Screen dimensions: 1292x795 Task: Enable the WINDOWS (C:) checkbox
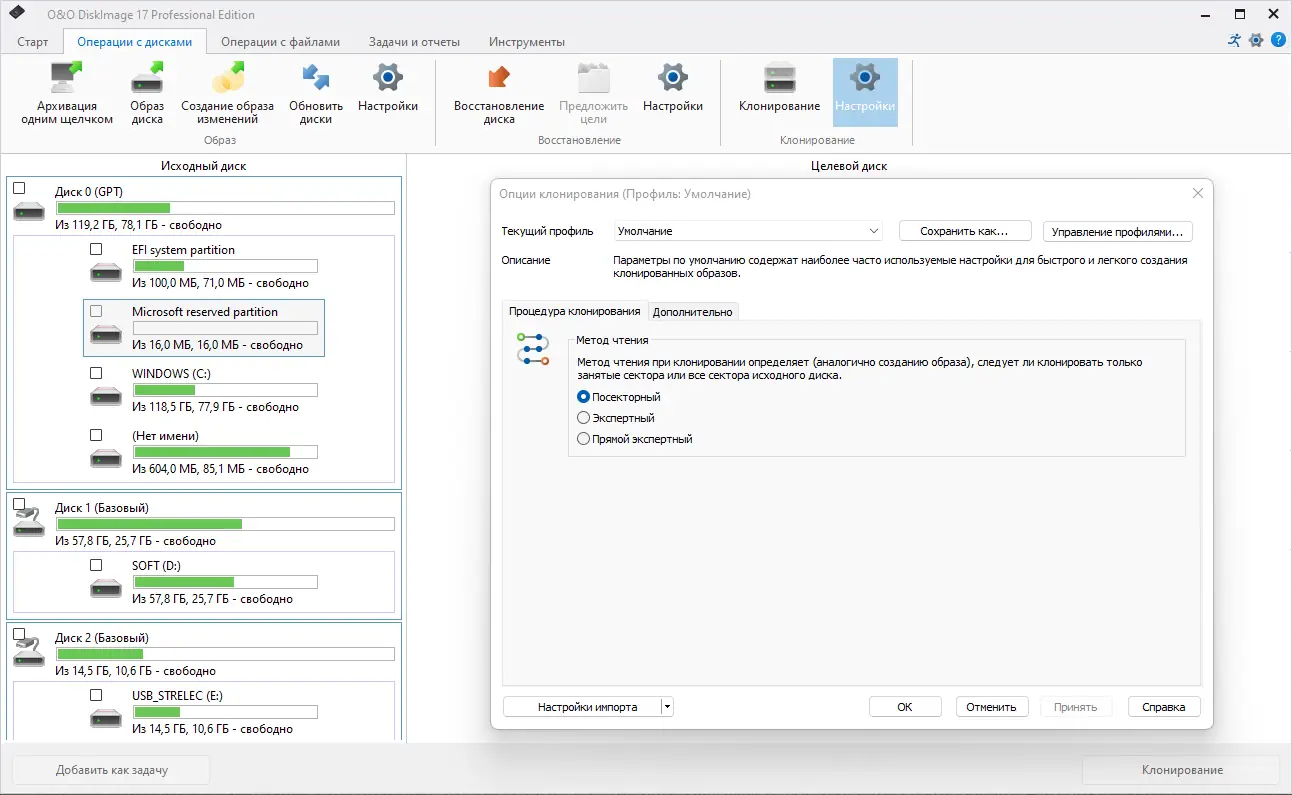(x=96, y=373)
